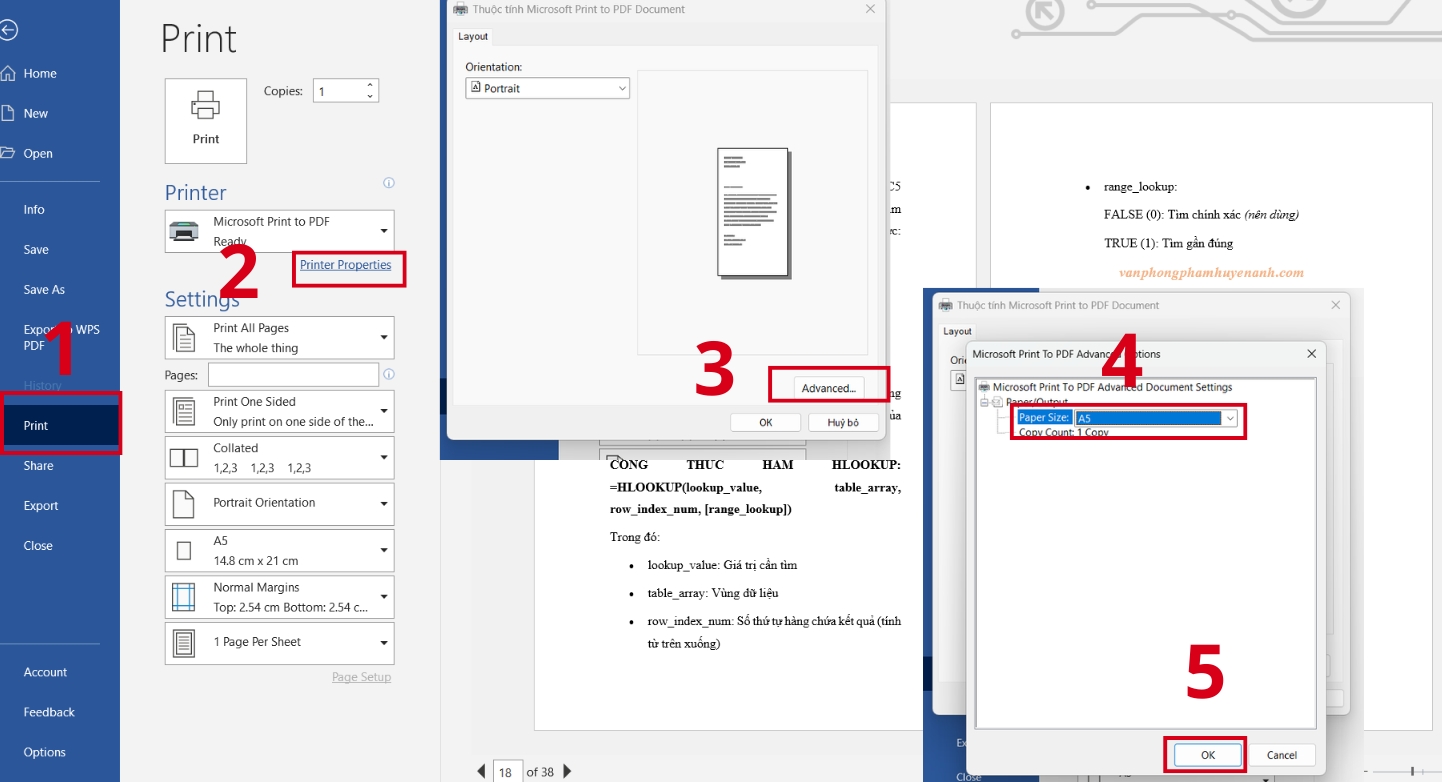Open Feedback in the sidebar
Viewport: 1442px width, 782px height.
pyautogui.click(x=49, y=712)
